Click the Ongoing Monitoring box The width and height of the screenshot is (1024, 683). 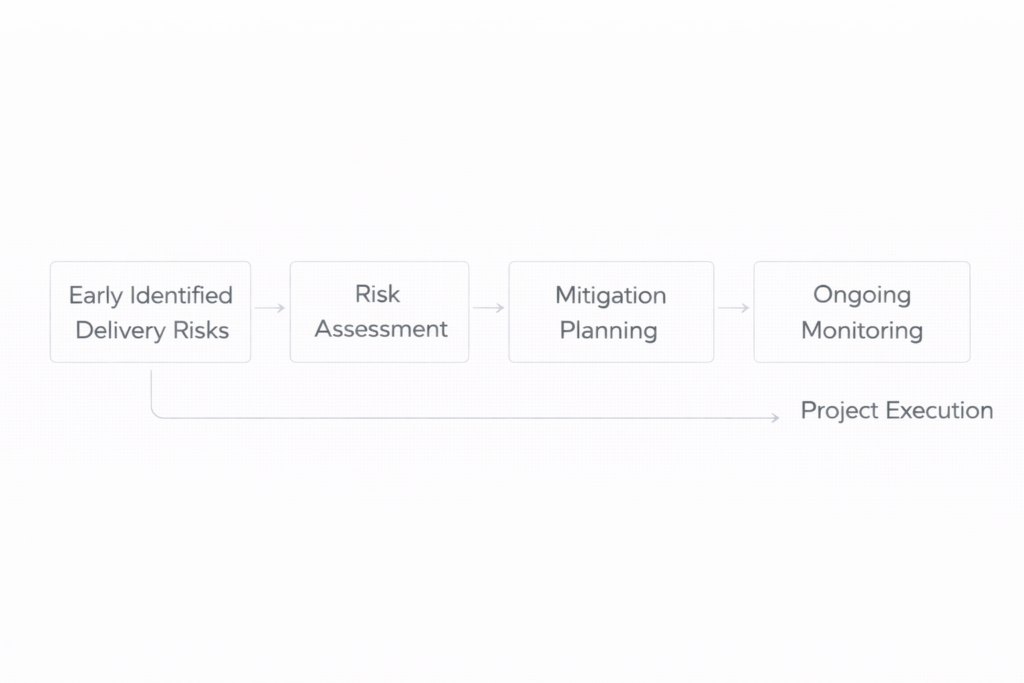[x=861, y=311]
